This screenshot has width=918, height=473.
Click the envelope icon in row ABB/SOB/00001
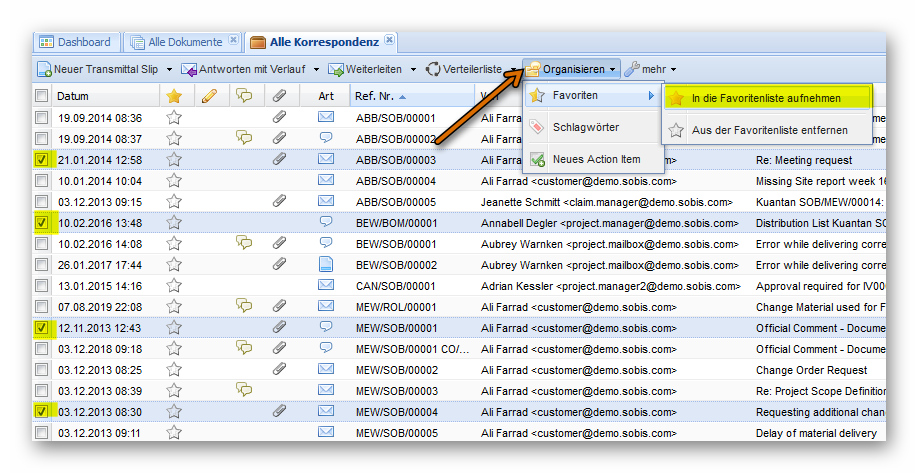(326, 117)
